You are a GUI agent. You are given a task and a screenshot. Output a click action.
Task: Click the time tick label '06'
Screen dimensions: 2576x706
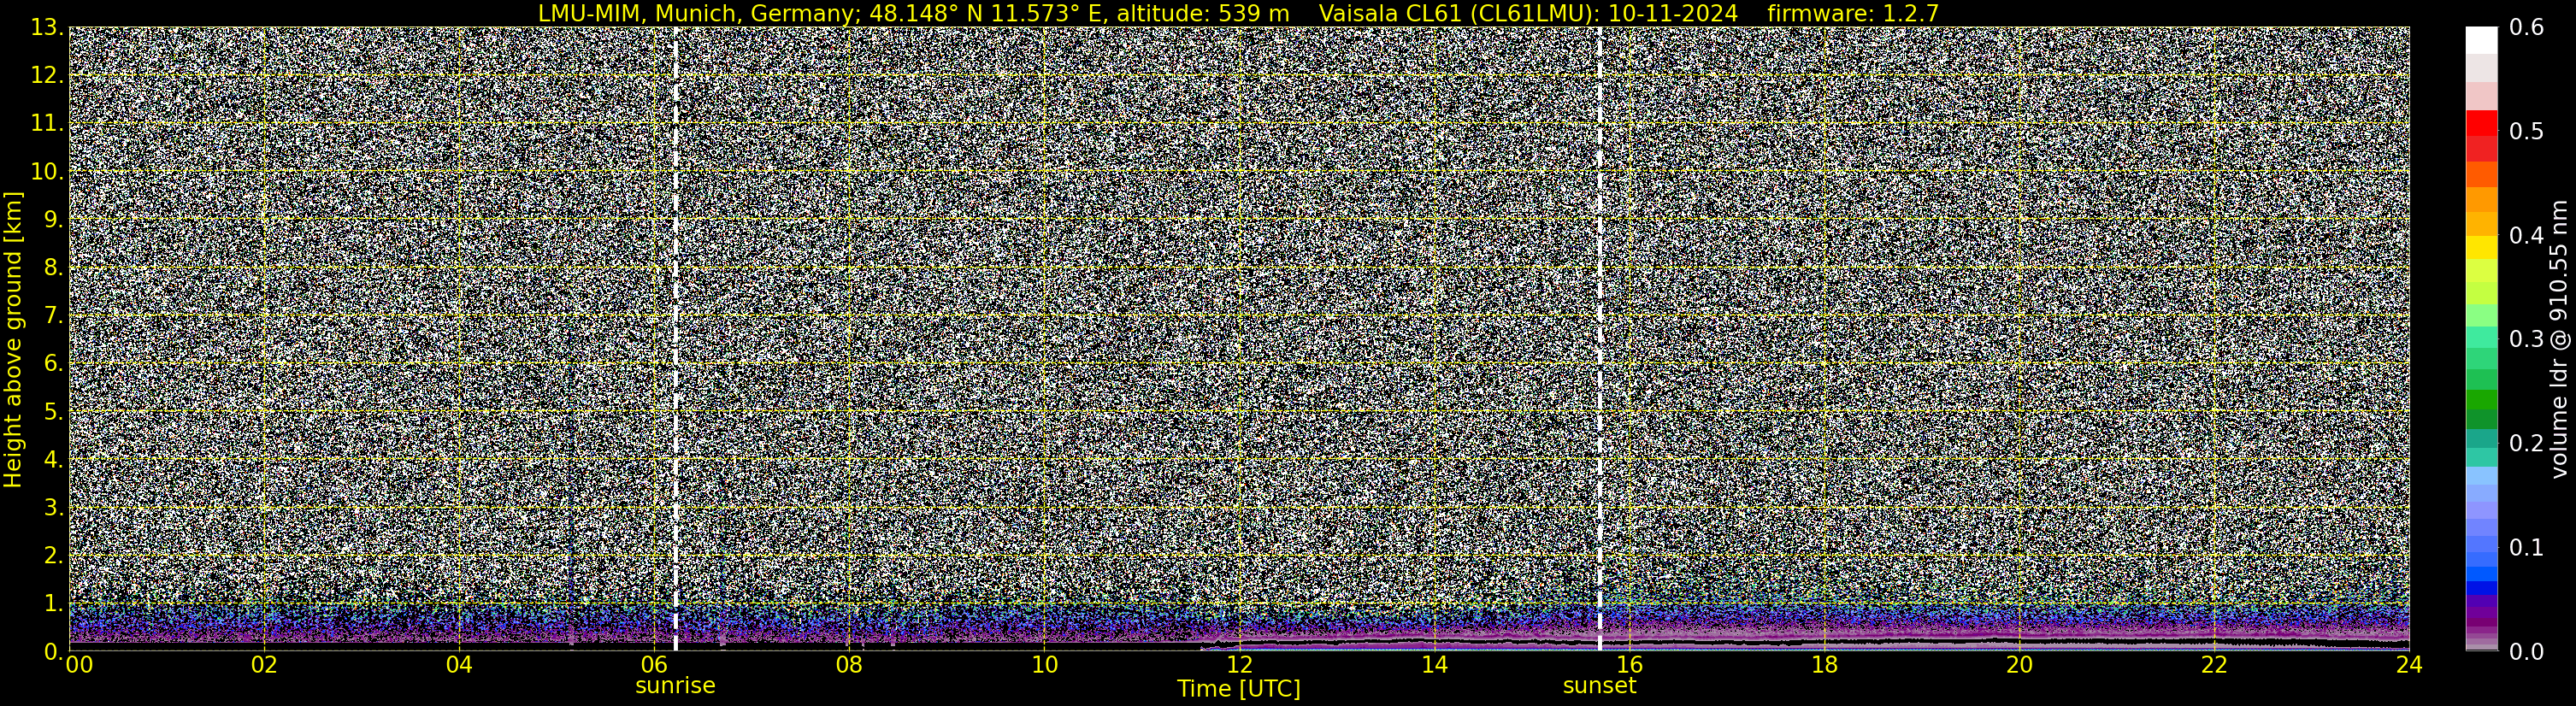(x=654, y=666)
